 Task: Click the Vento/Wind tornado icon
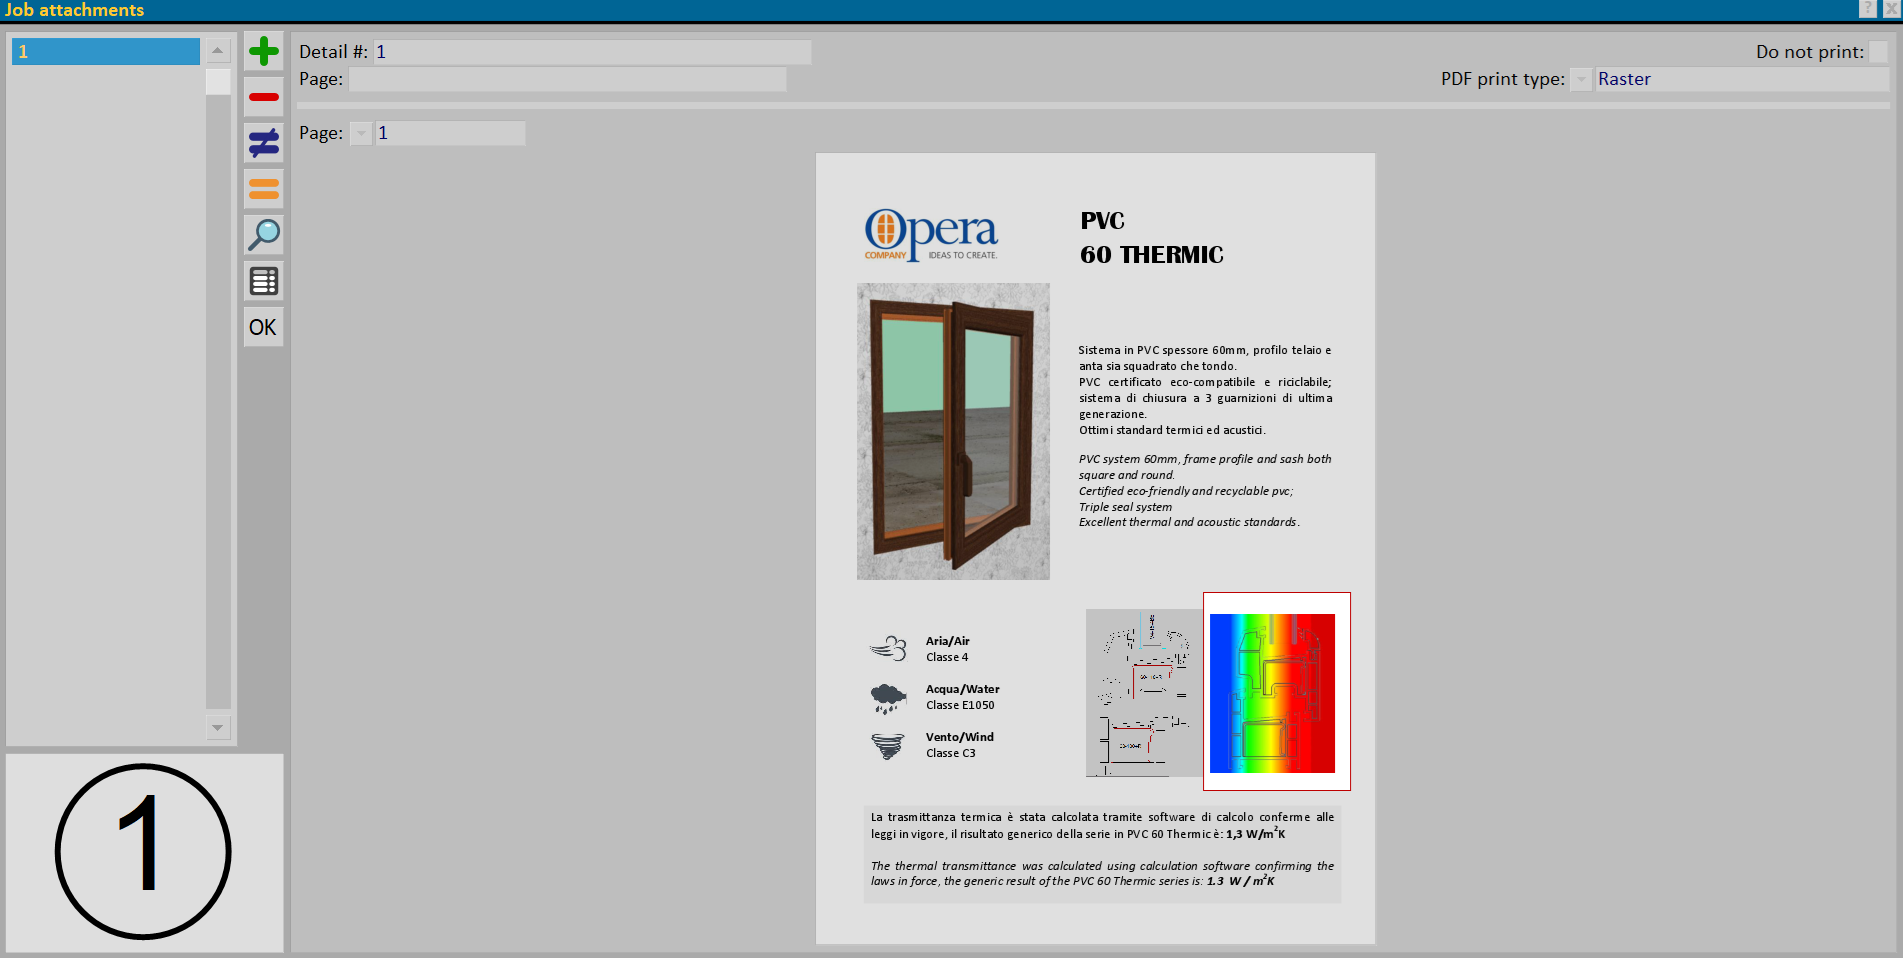888,746
